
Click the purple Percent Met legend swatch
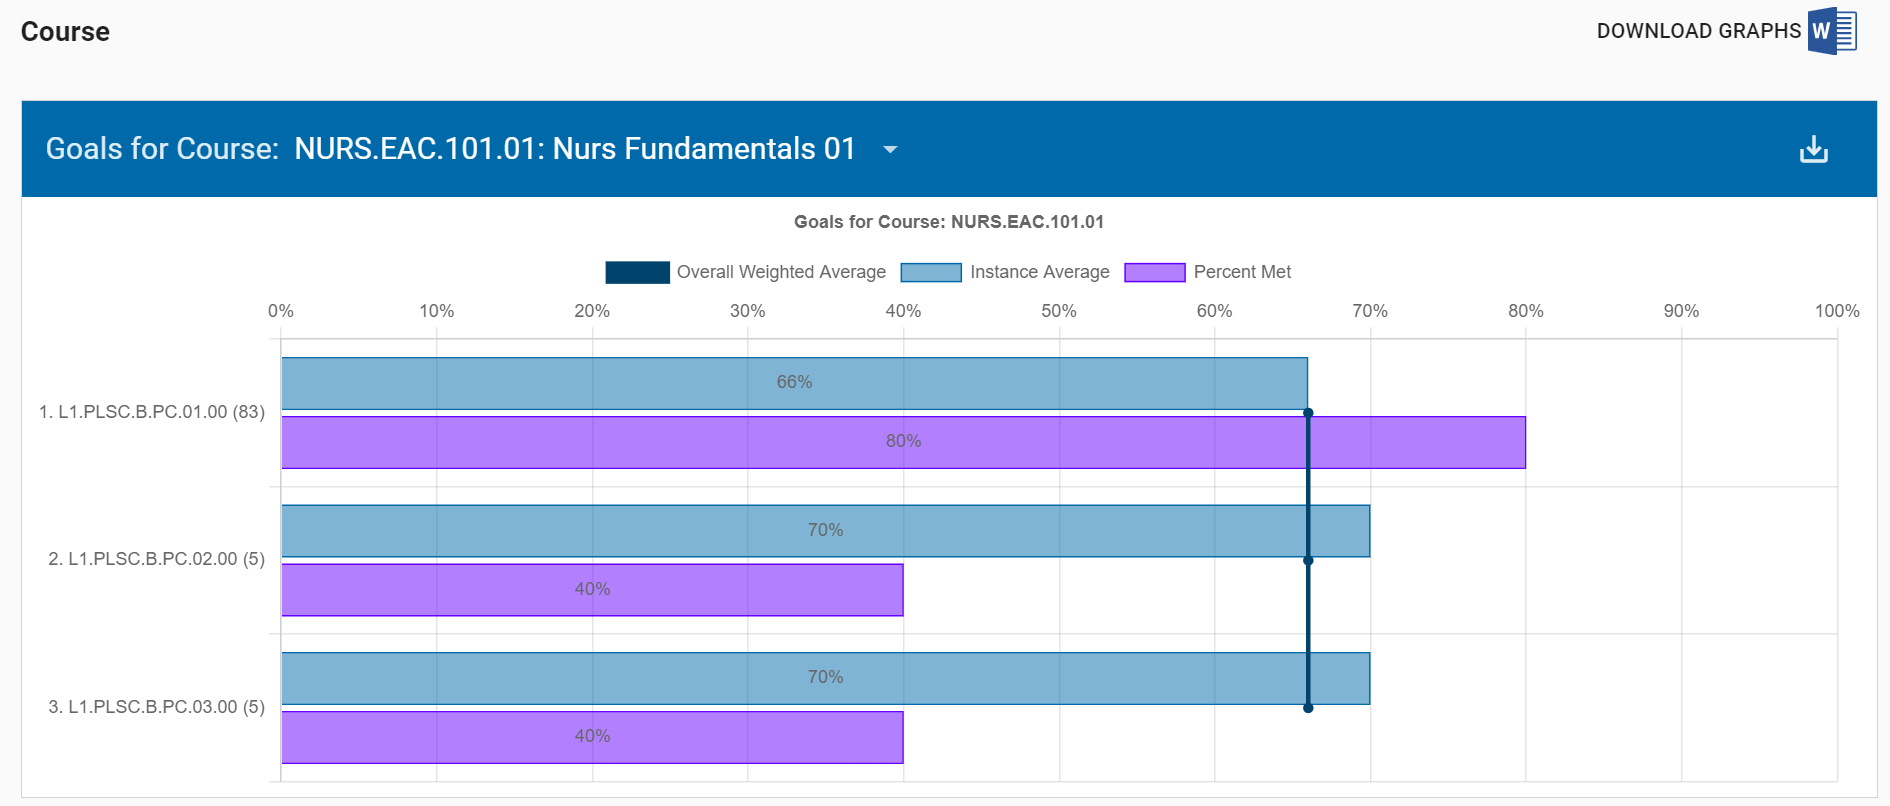(x=1154, y=272)
